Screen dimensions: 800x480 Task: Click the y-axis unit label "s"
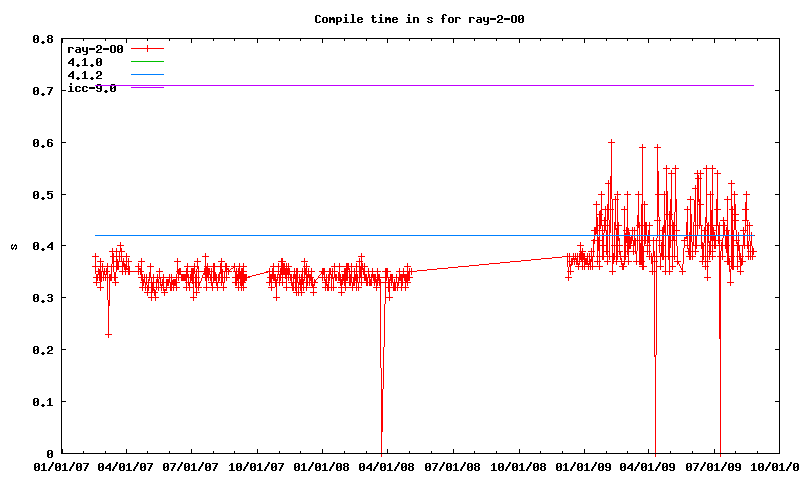click(x=13, y=246)
